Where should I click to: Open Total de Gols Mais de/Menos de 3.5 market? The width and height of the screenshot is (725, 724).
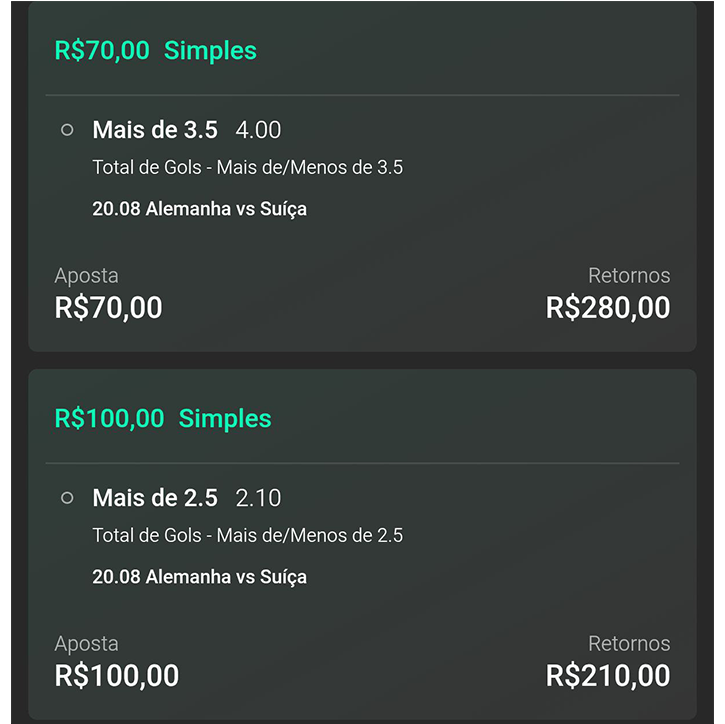[247, 168]
